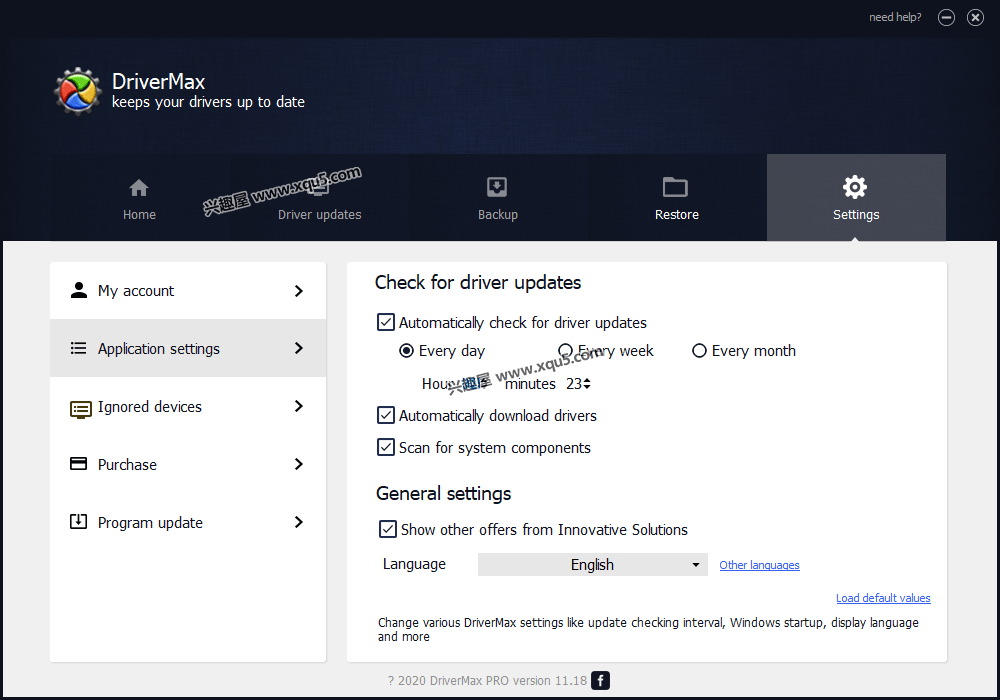Click the Other languages link
Image resolution: width=1000 pixels, height=700 pixels.
coord(759,565)
